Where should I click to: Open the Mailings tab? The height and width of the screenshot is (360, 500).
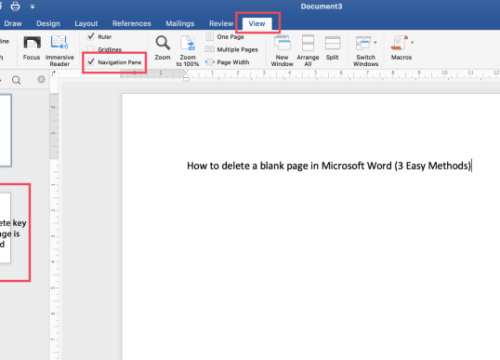click(x=180, y=23)
